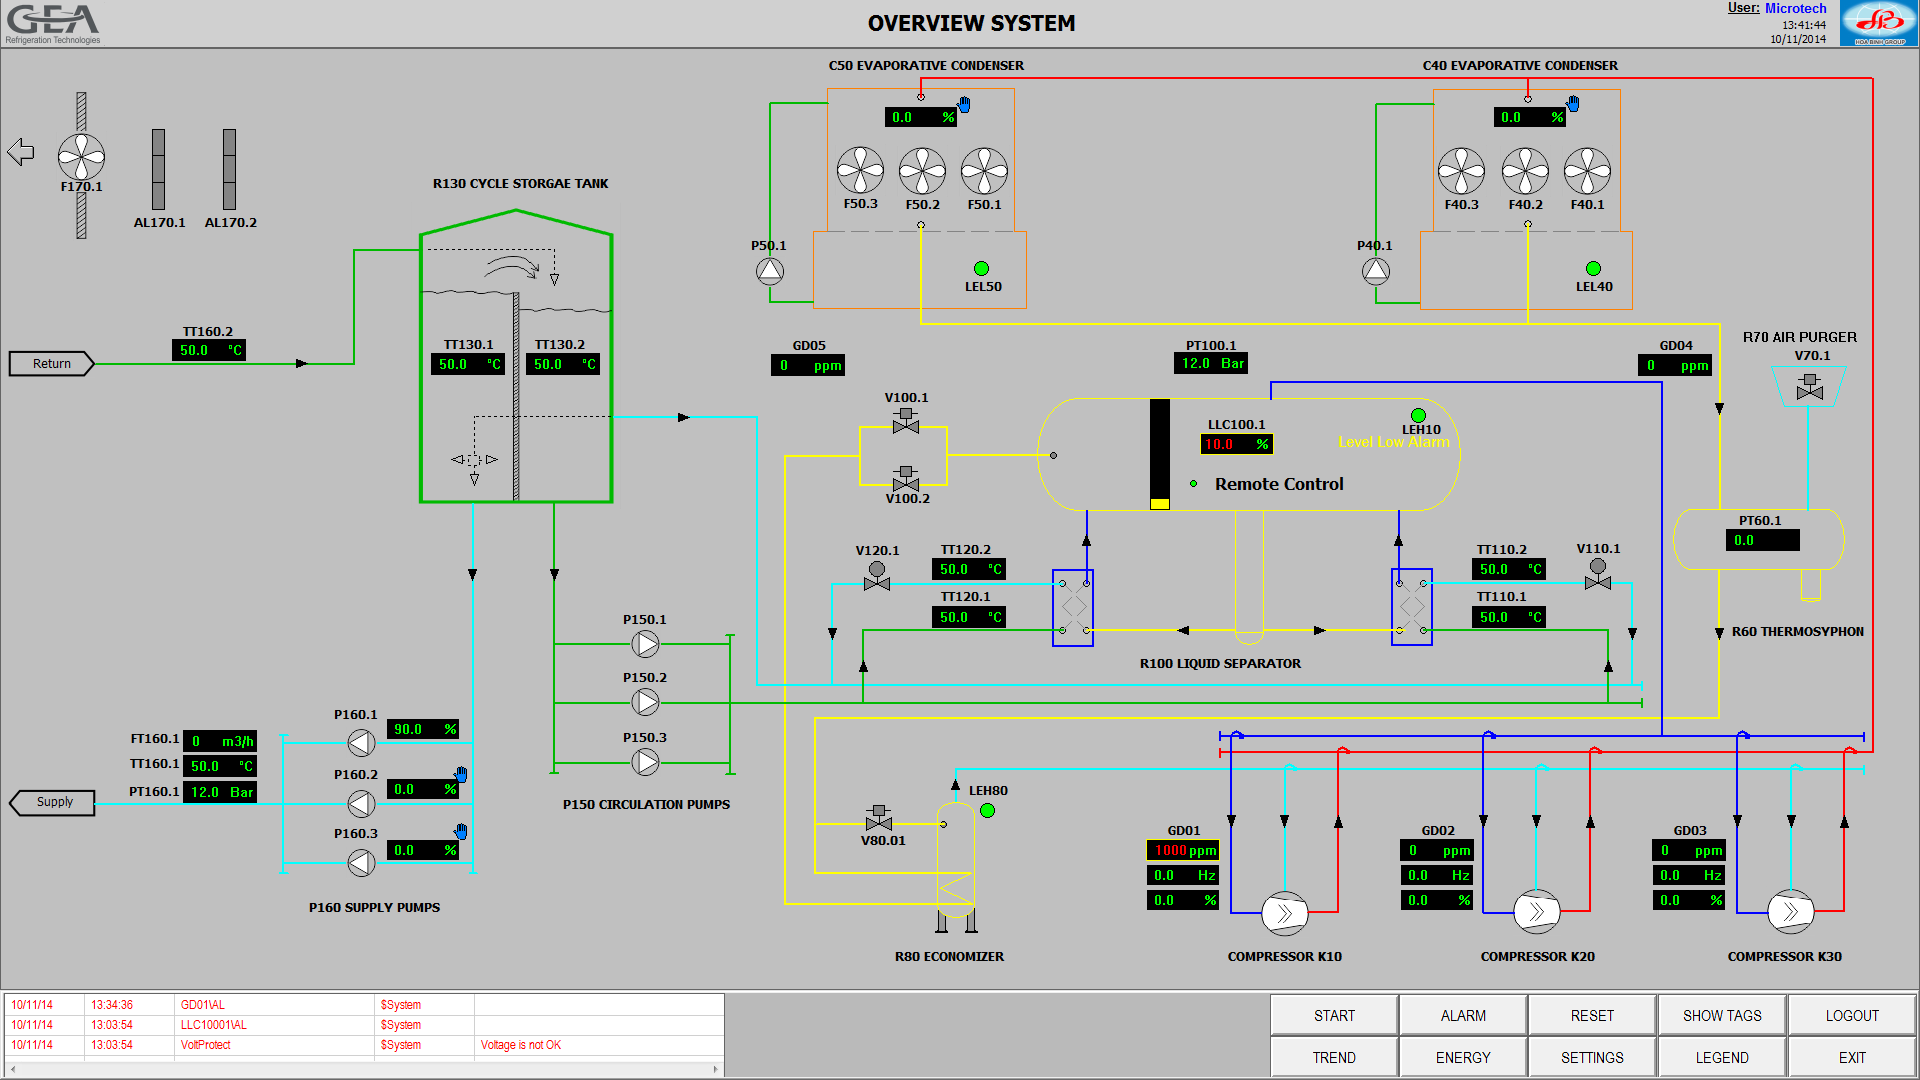Click the back arrow near F170.1

pyautogui.click(x=21, y=152)
